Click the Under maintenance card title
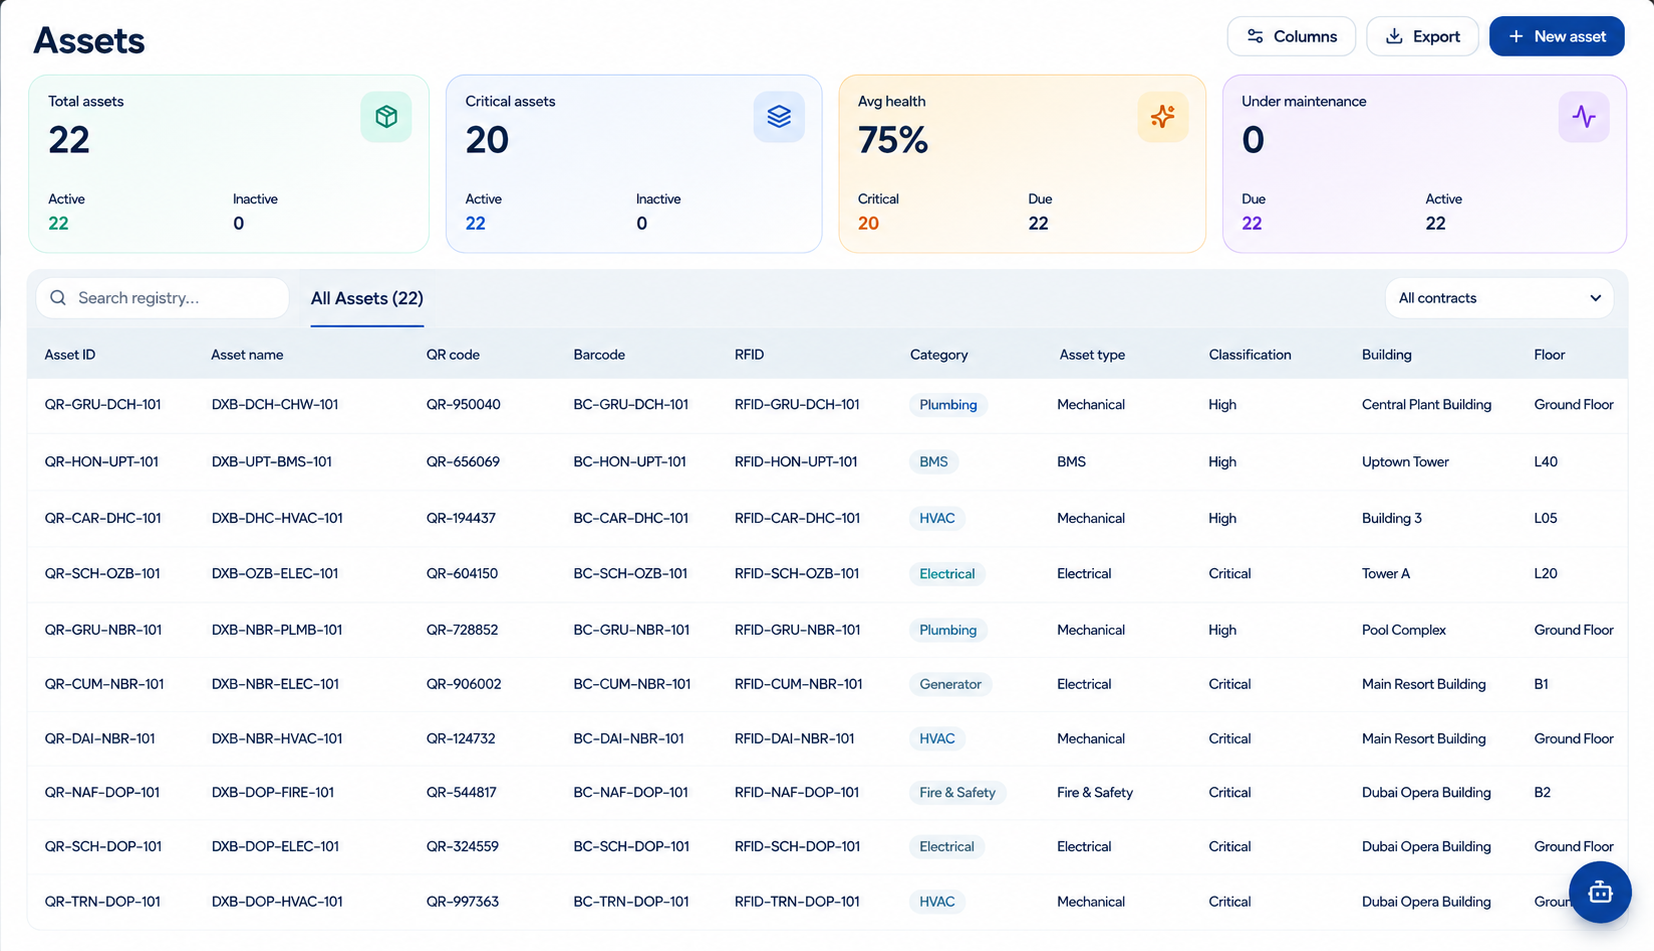 point(1304,101)
